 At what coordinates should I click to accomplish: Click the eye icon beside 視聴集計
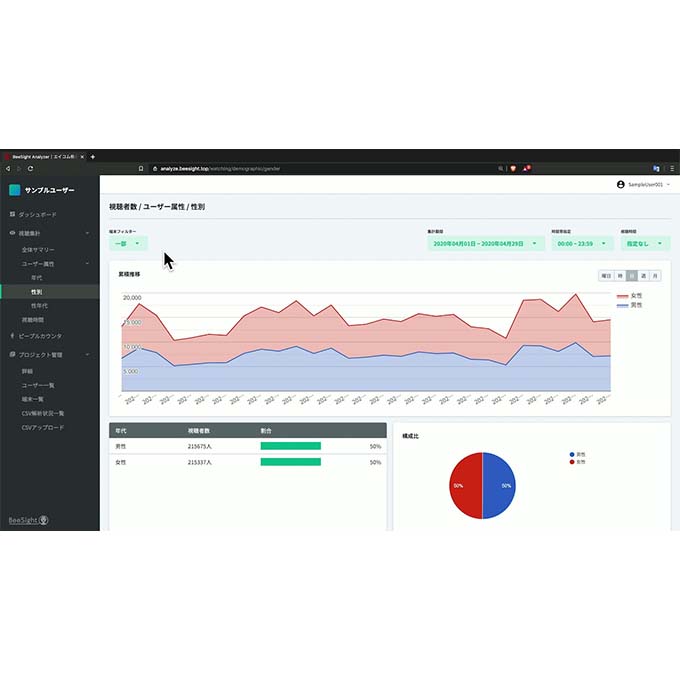click(x=12, y=233)
